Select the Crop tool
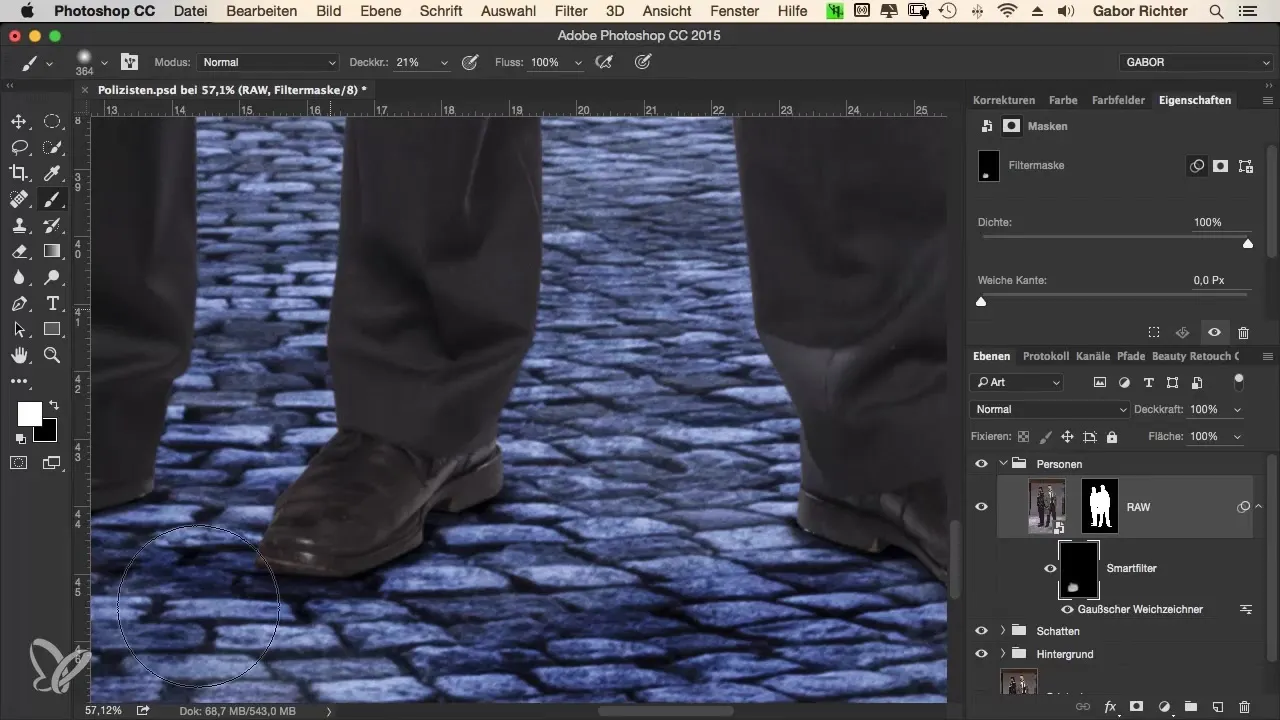Viewport: 1280px width, 720px height. click(x=18, y=173)
